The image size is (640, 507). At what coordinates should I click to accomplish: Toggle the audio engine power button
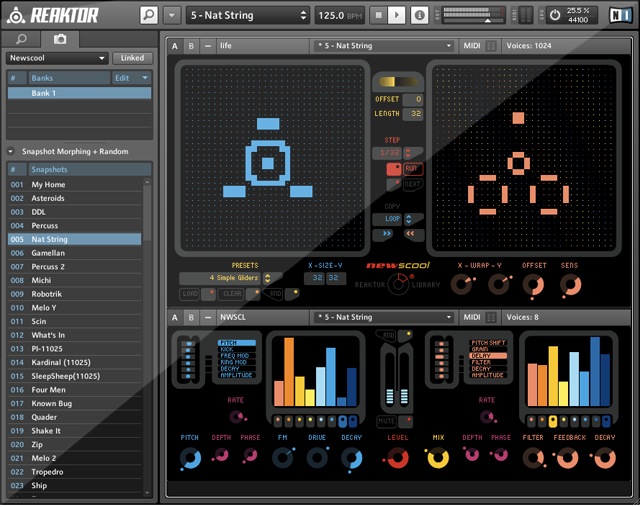555,16
